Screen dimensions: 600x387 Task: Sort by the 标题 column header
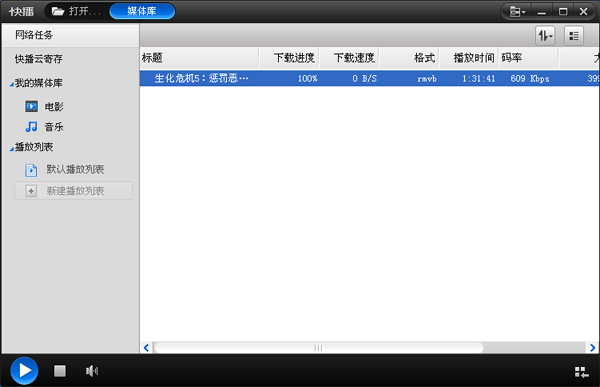199,58
